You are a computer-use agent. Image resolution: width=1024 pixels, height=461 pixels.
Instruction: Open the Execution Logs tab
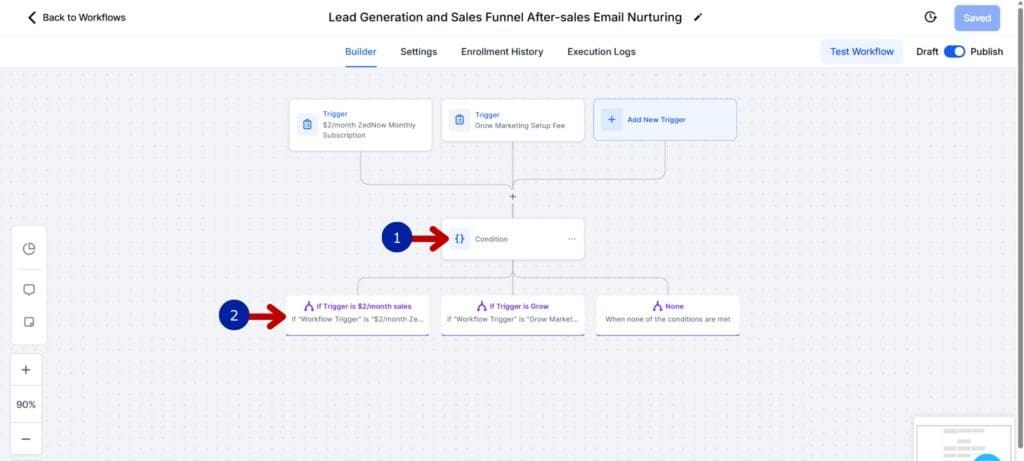[601, 52]
